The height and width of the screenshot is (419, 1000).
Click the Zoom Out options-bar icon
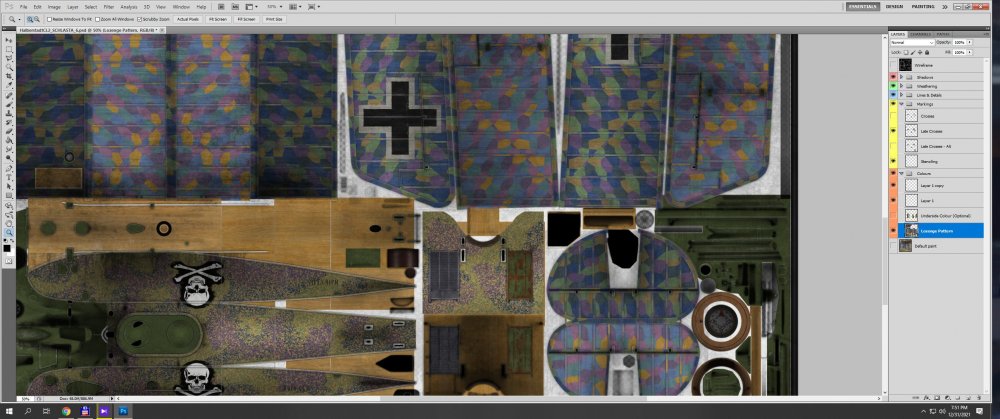[x=37, y=19]
